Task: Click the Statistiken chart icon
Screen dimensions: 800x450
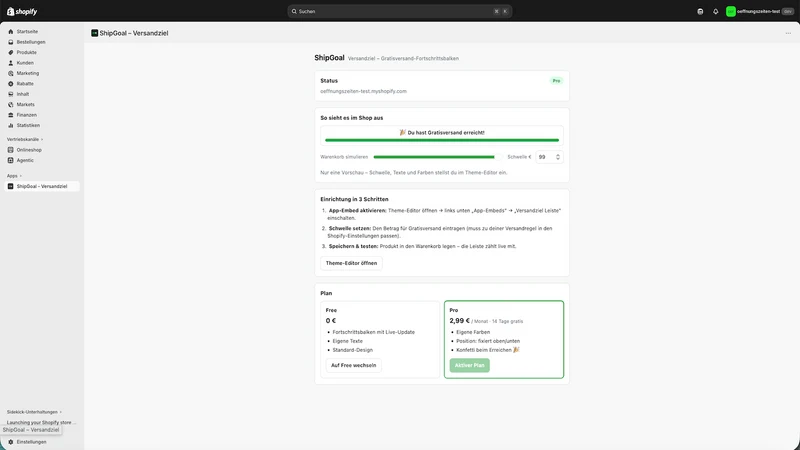Action: 11,126
